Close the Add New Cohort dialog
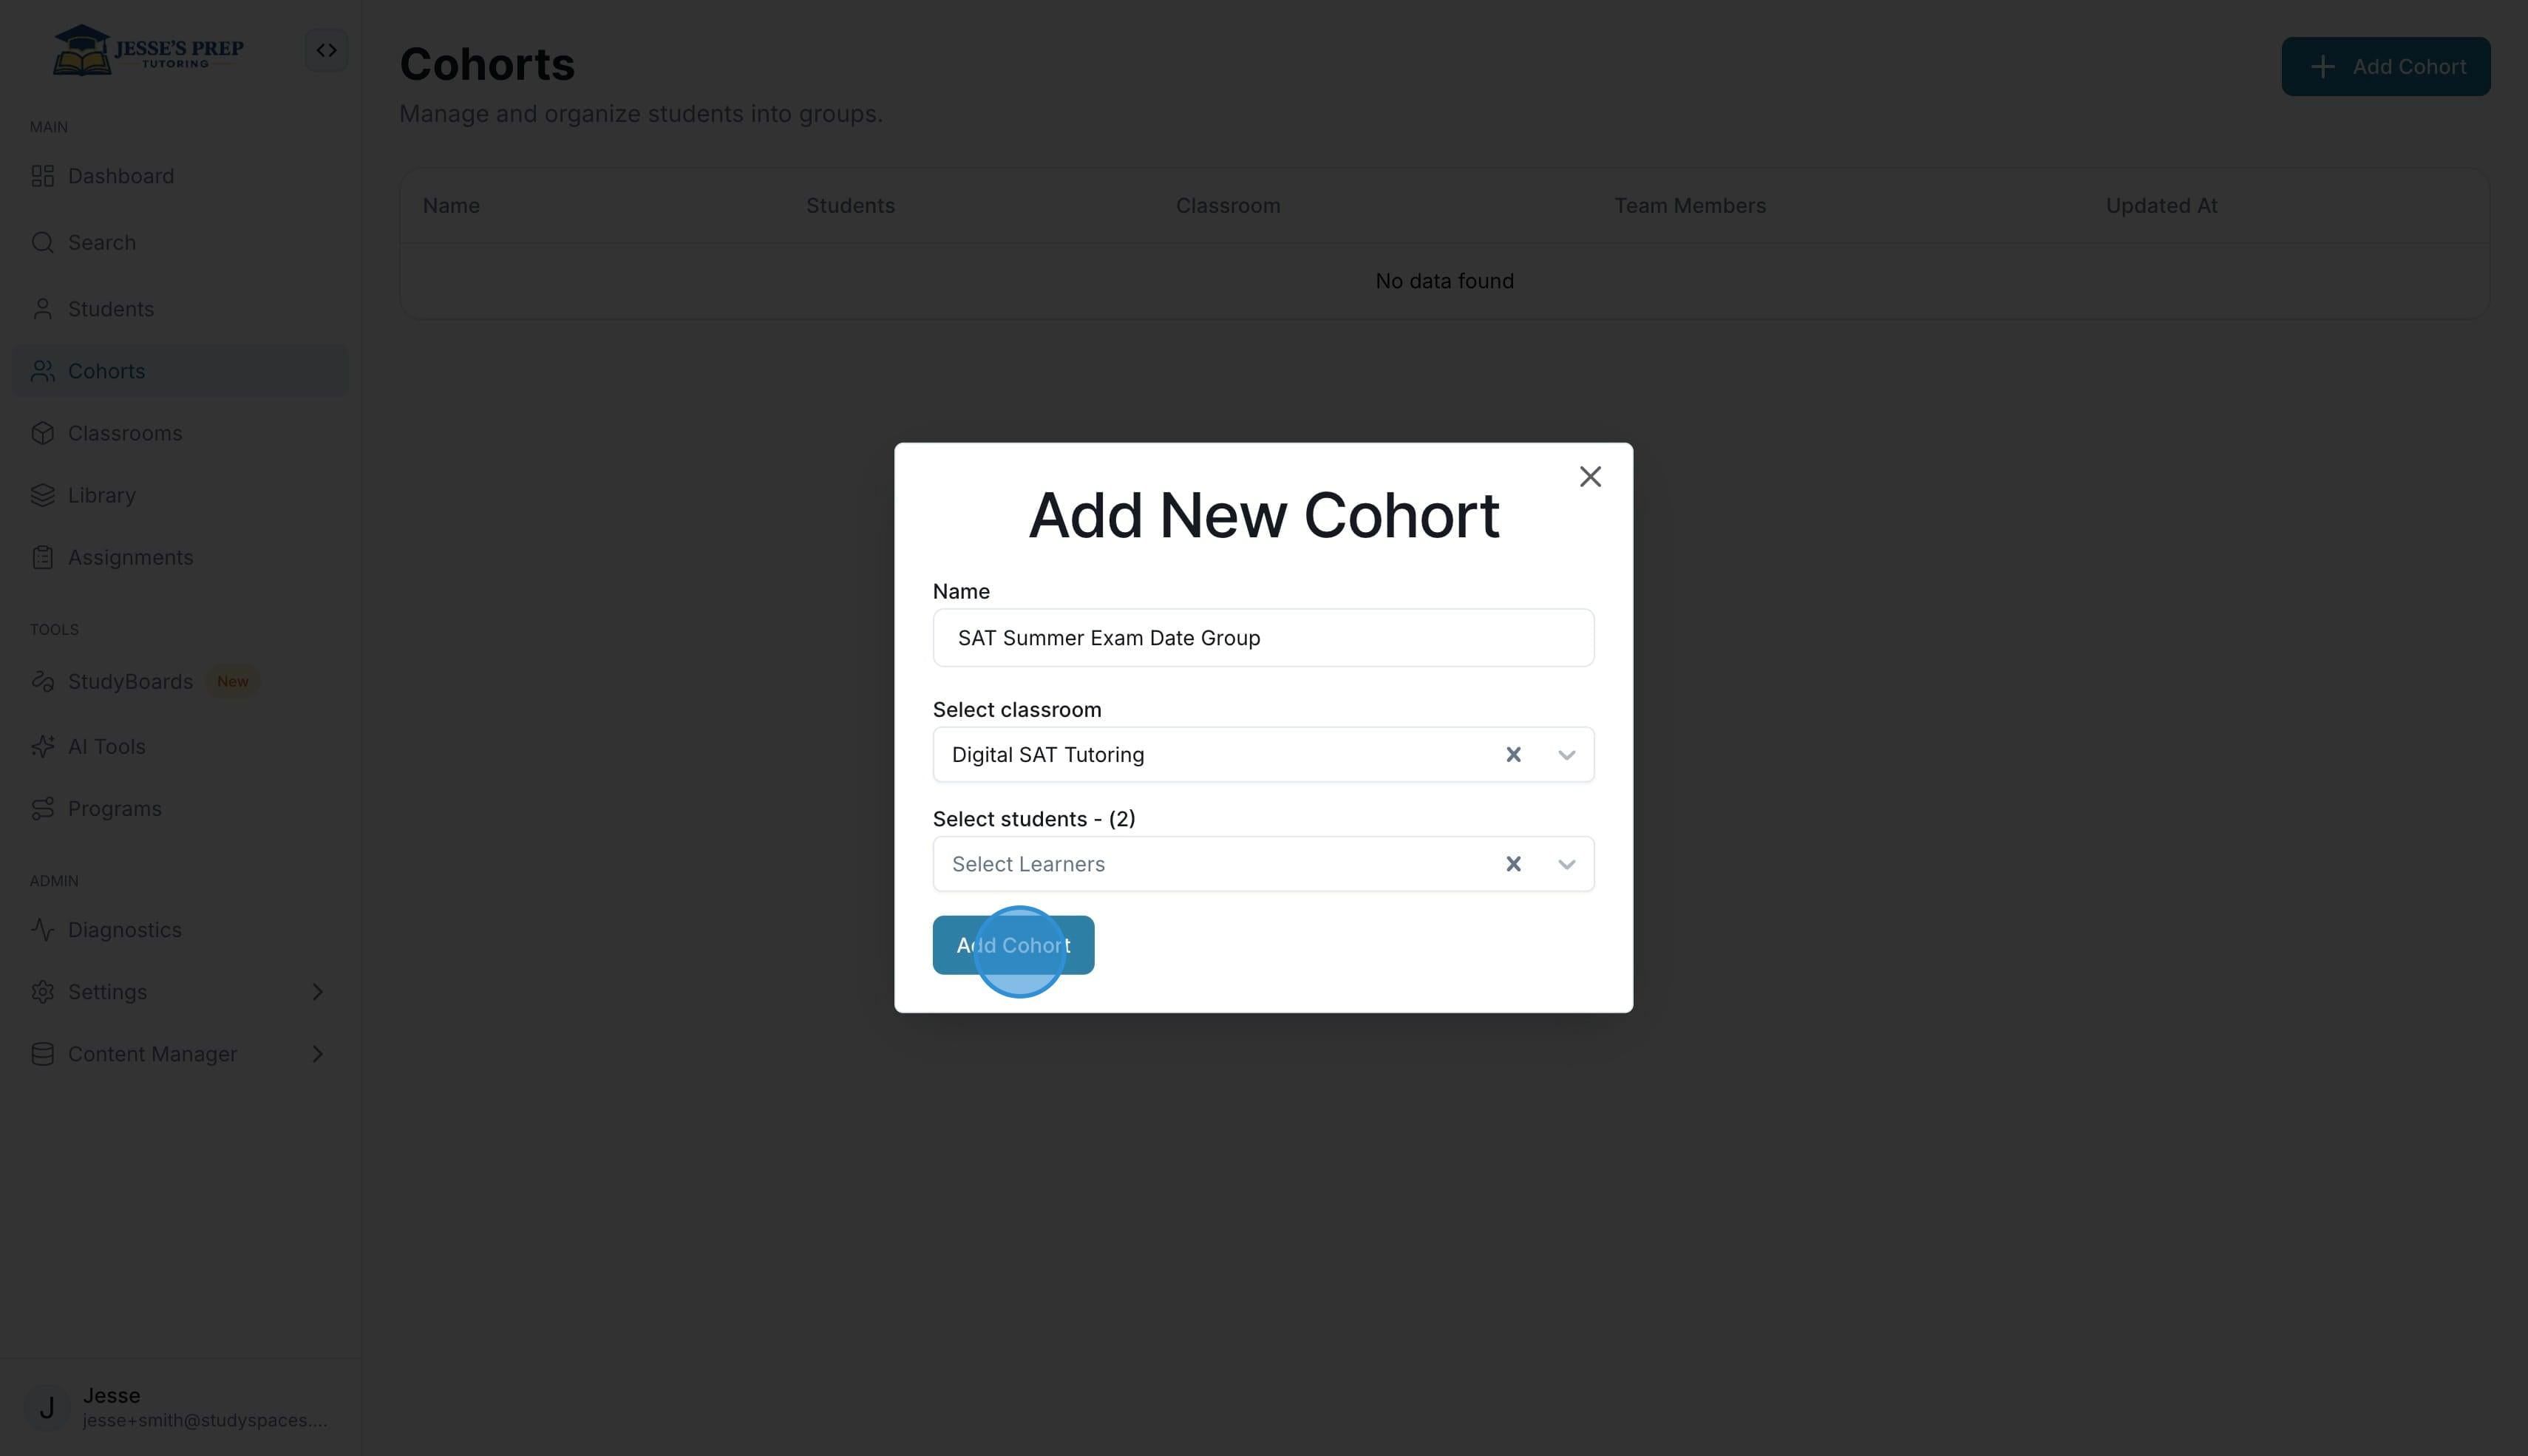Screen dimensions: 2528x1456 point(1590,477)
